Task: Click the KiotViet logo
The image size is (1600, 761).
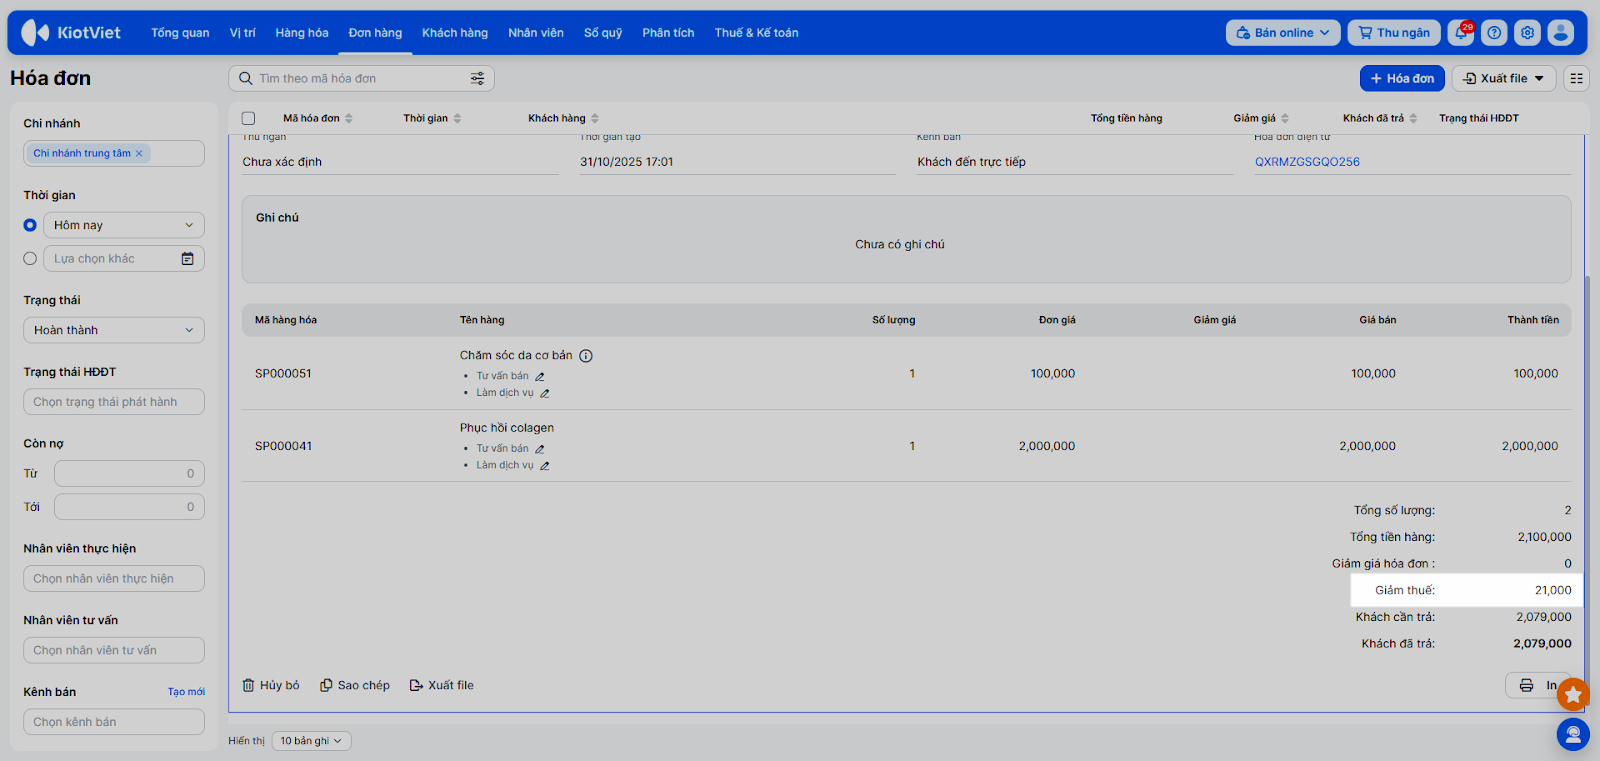Action: 71,33
